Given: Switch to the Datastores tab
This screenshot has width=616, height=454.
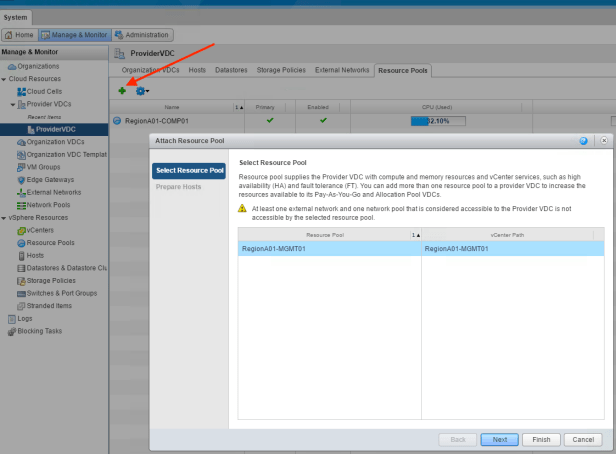Looking at the screenshot, I should pos(231,70).
